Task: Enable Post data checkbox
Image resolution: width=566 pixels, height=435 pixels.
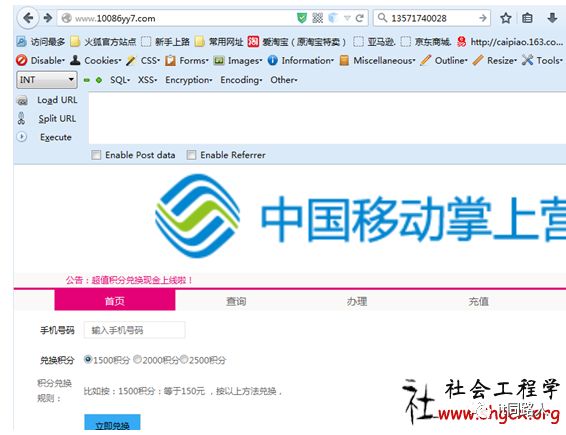Action: [x=96, y=155]
